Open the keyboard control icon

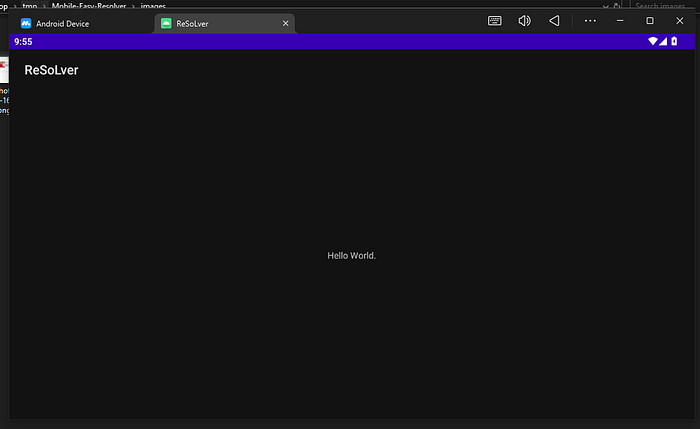[495, 21]
